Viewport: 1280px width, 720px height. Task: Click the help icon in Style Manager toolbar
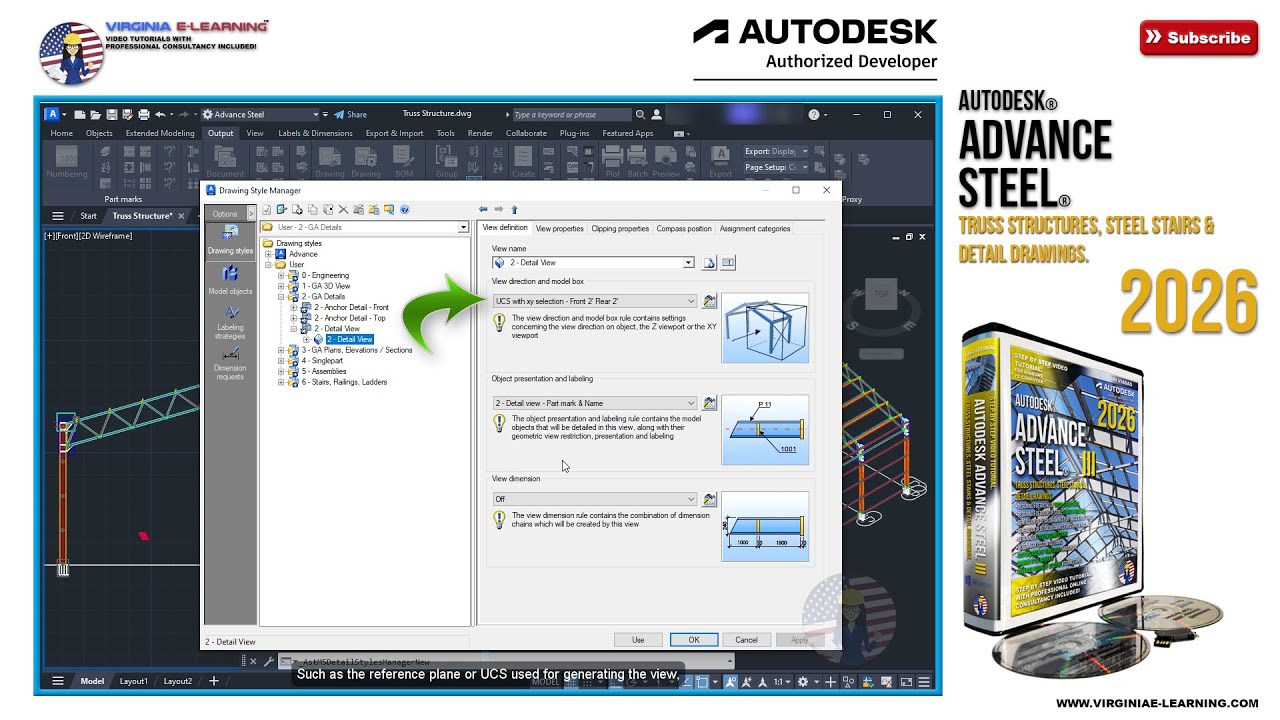[404, 210]
